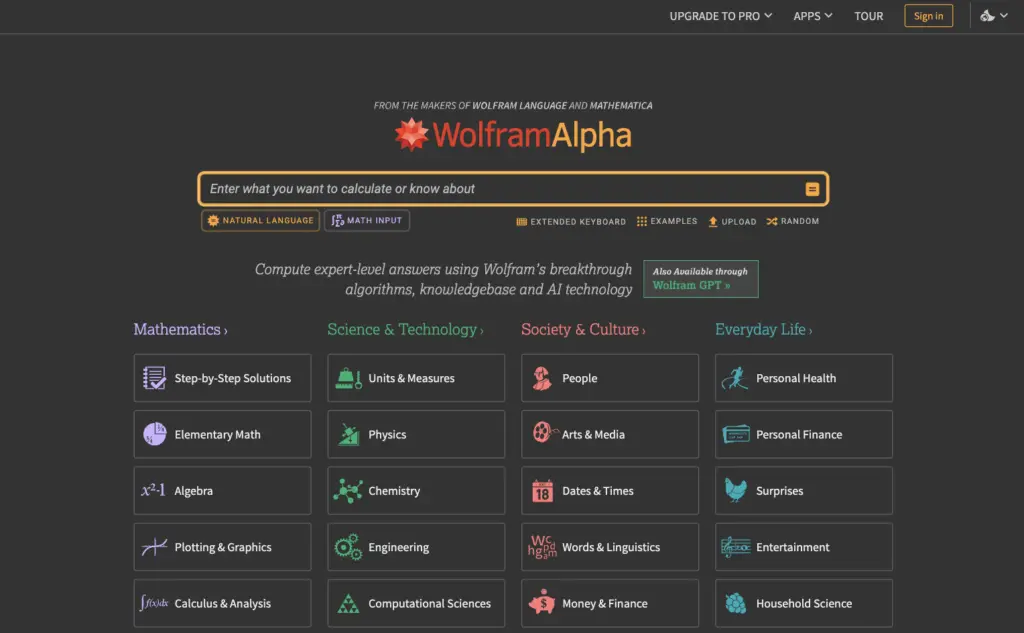Click the Plotting & Graphics curve icon

tap(154, 547)
